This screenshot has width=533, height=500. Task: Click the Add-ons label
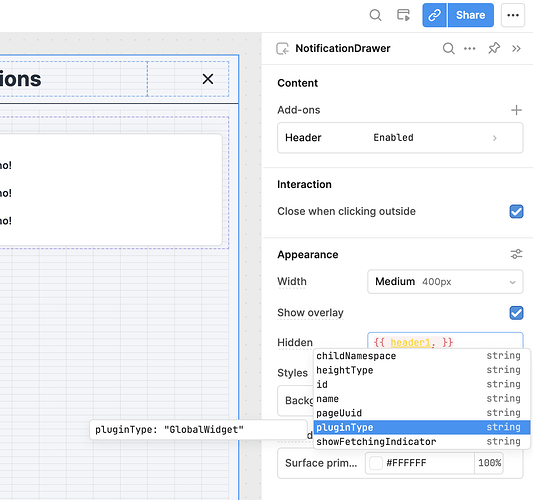[x=298, y=110]
